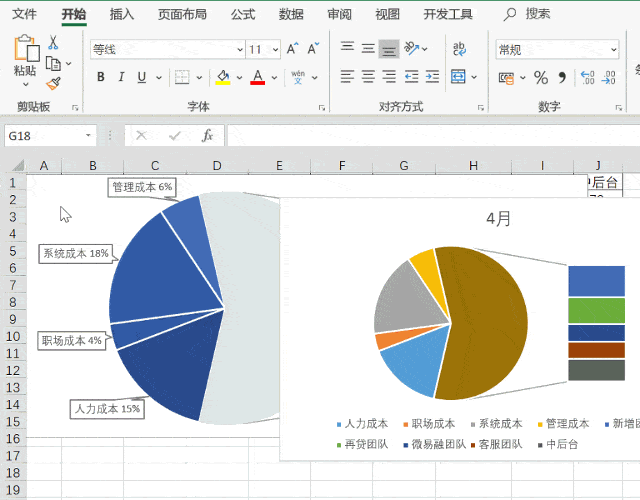Viewport: 640px width, 500px height.
Task: Decrease decimal places
Action: [x=608, y=77]
